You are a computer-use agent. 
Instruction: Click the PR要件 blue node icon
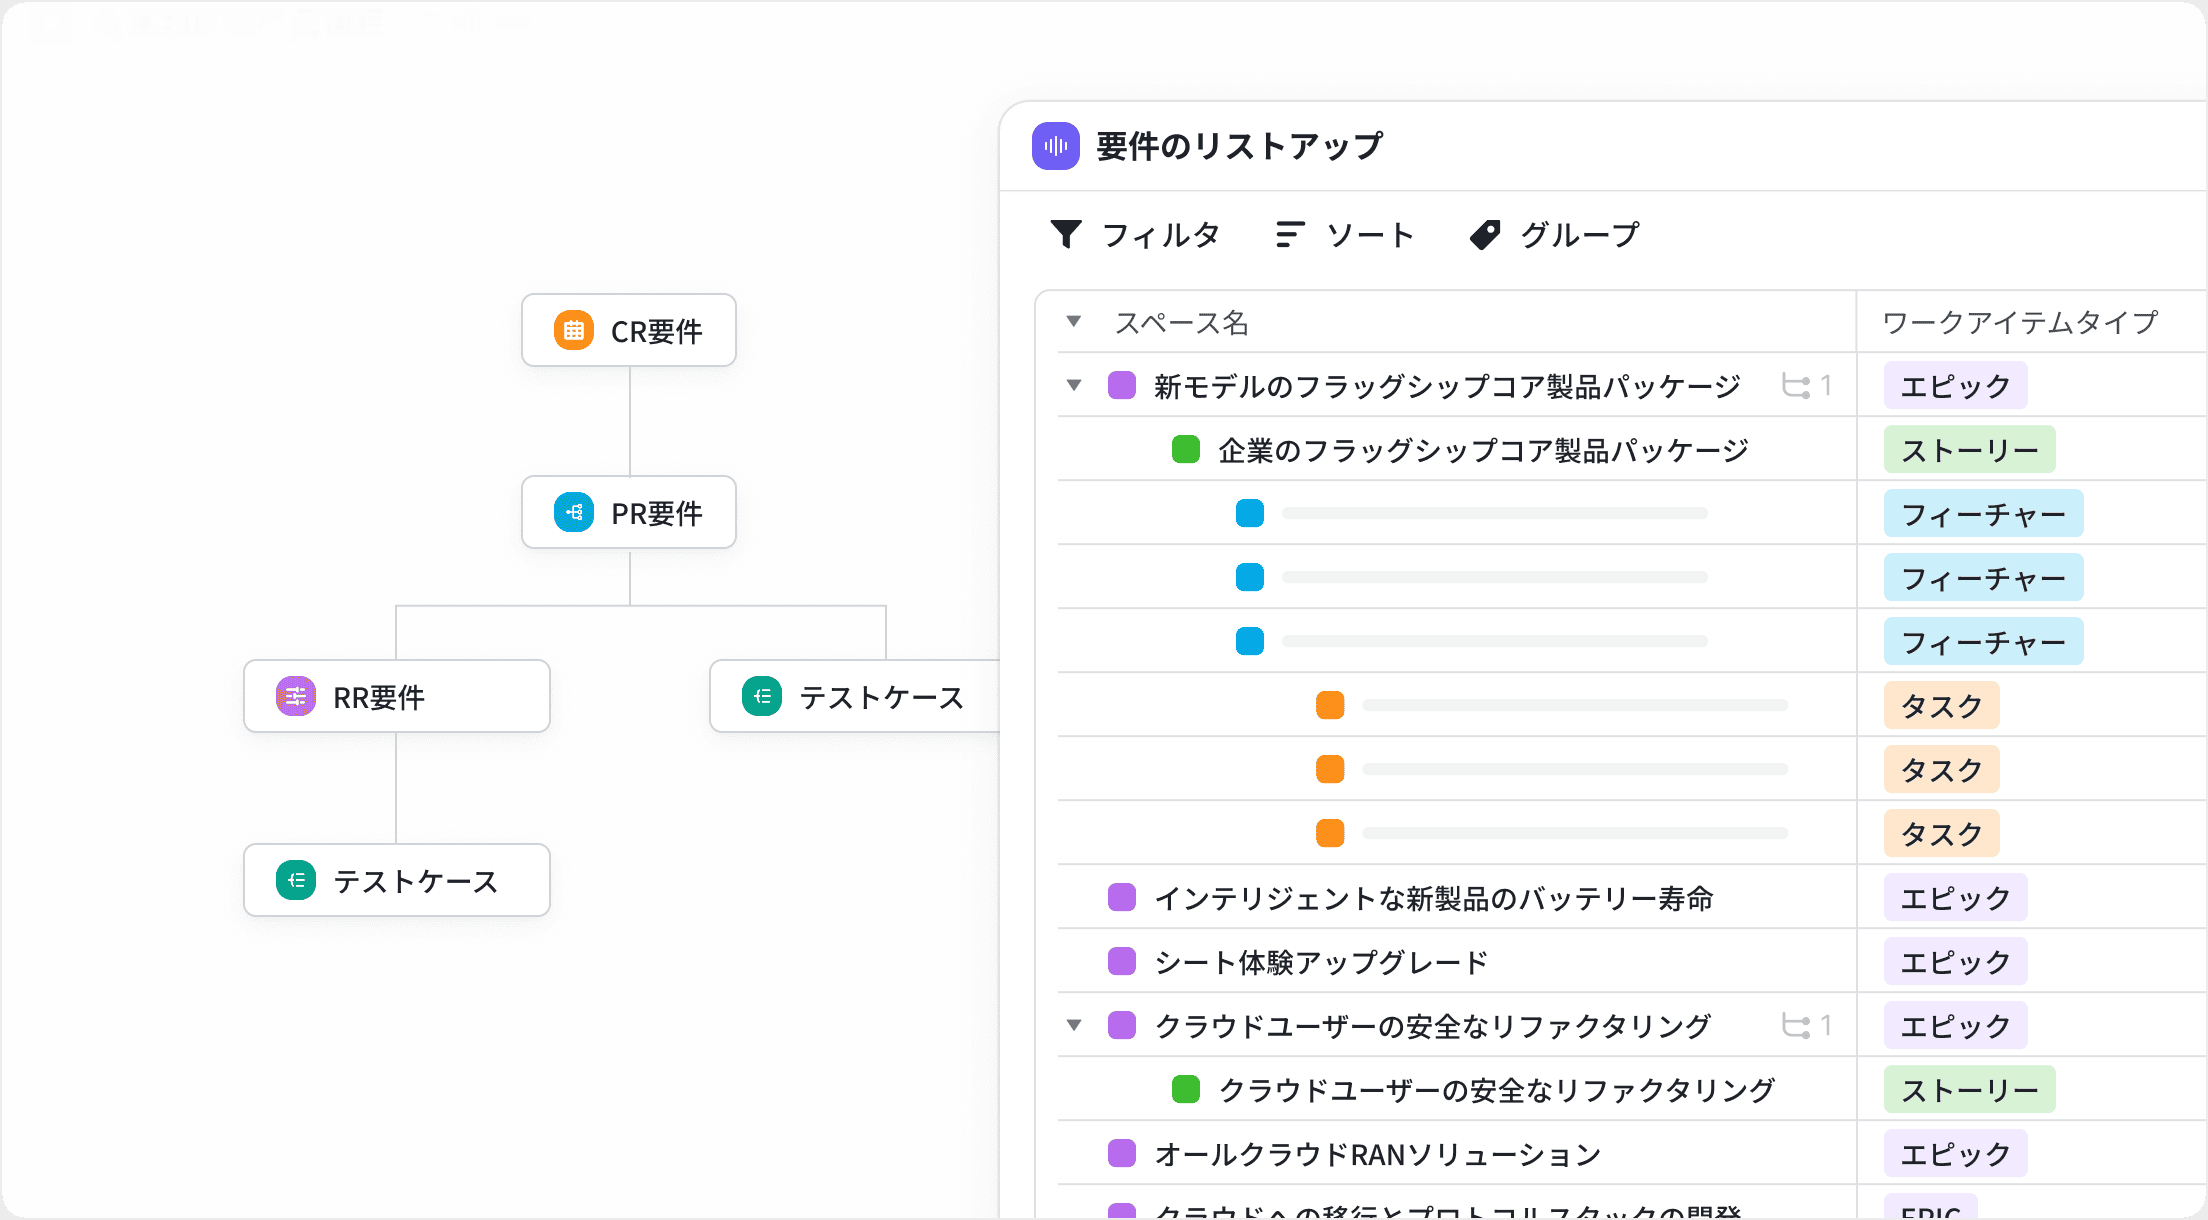[x=573, y=512]
